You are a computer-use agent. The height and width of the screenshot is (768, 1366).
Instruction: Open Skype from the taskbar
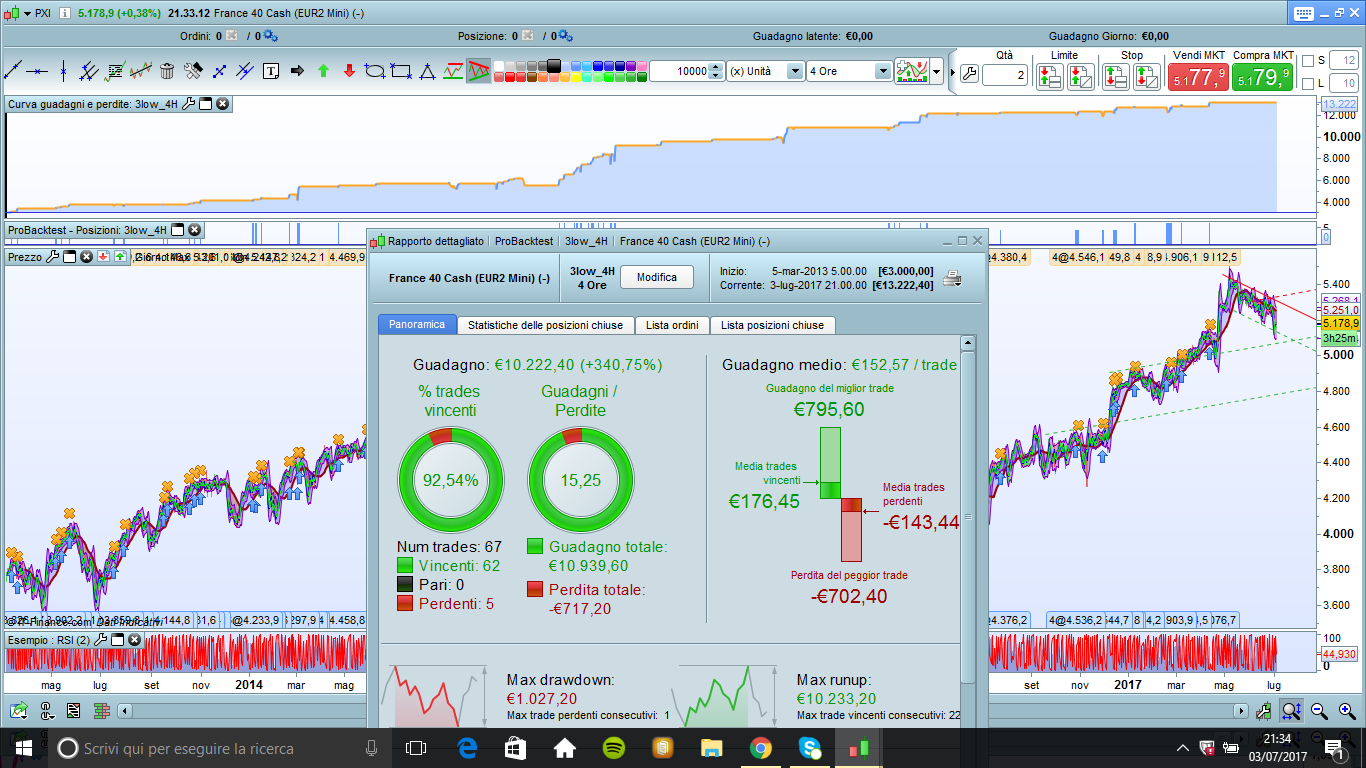tap(808, 747)
